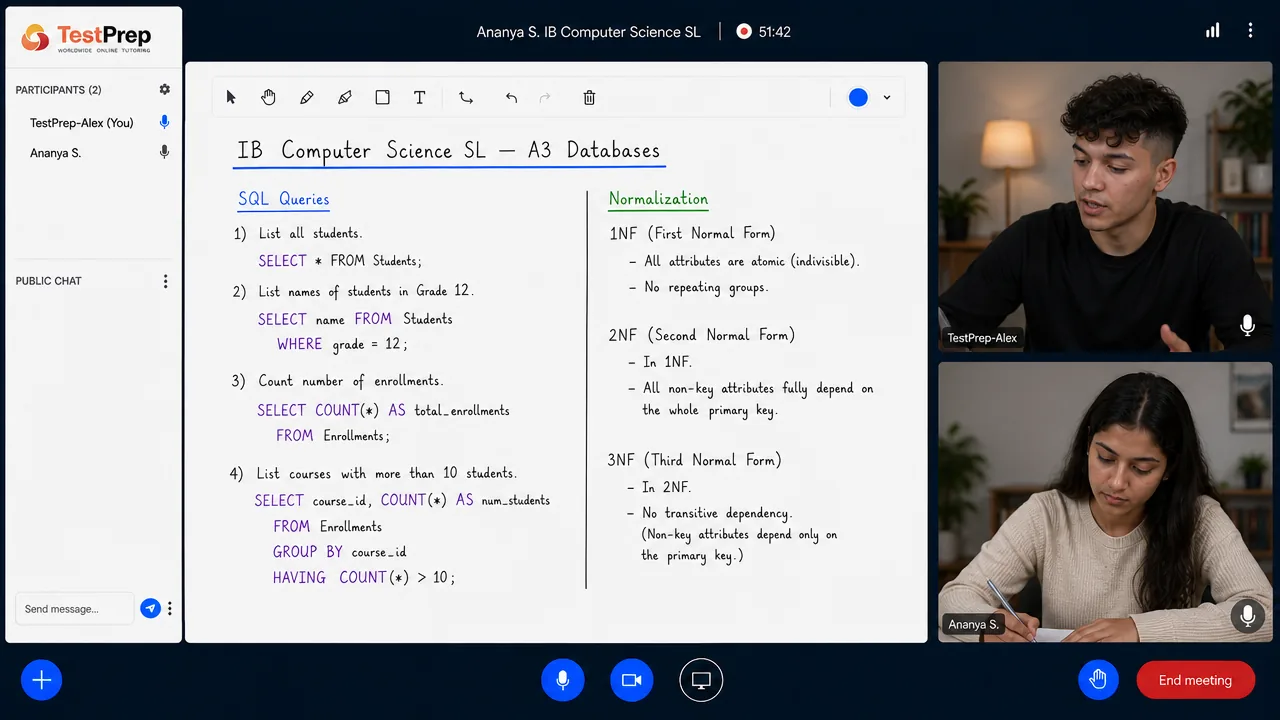The image size is (1280, 720).
Task: Toggle TestPrep-Alex microphone in participants list
Action: [165, 122]
